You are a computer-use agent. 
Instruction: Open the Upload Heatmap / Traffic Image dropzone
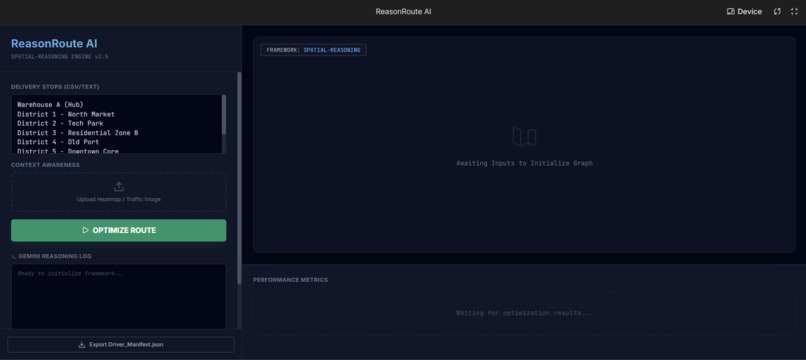point(118,192)
